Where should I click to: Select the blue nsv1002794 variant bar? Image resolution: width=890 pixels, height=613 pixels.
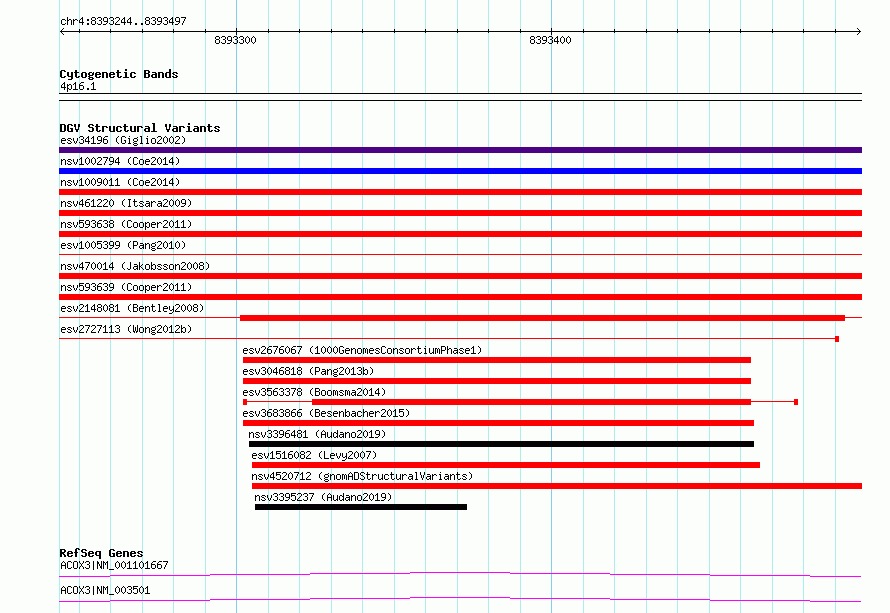click(x=460, y=171)
